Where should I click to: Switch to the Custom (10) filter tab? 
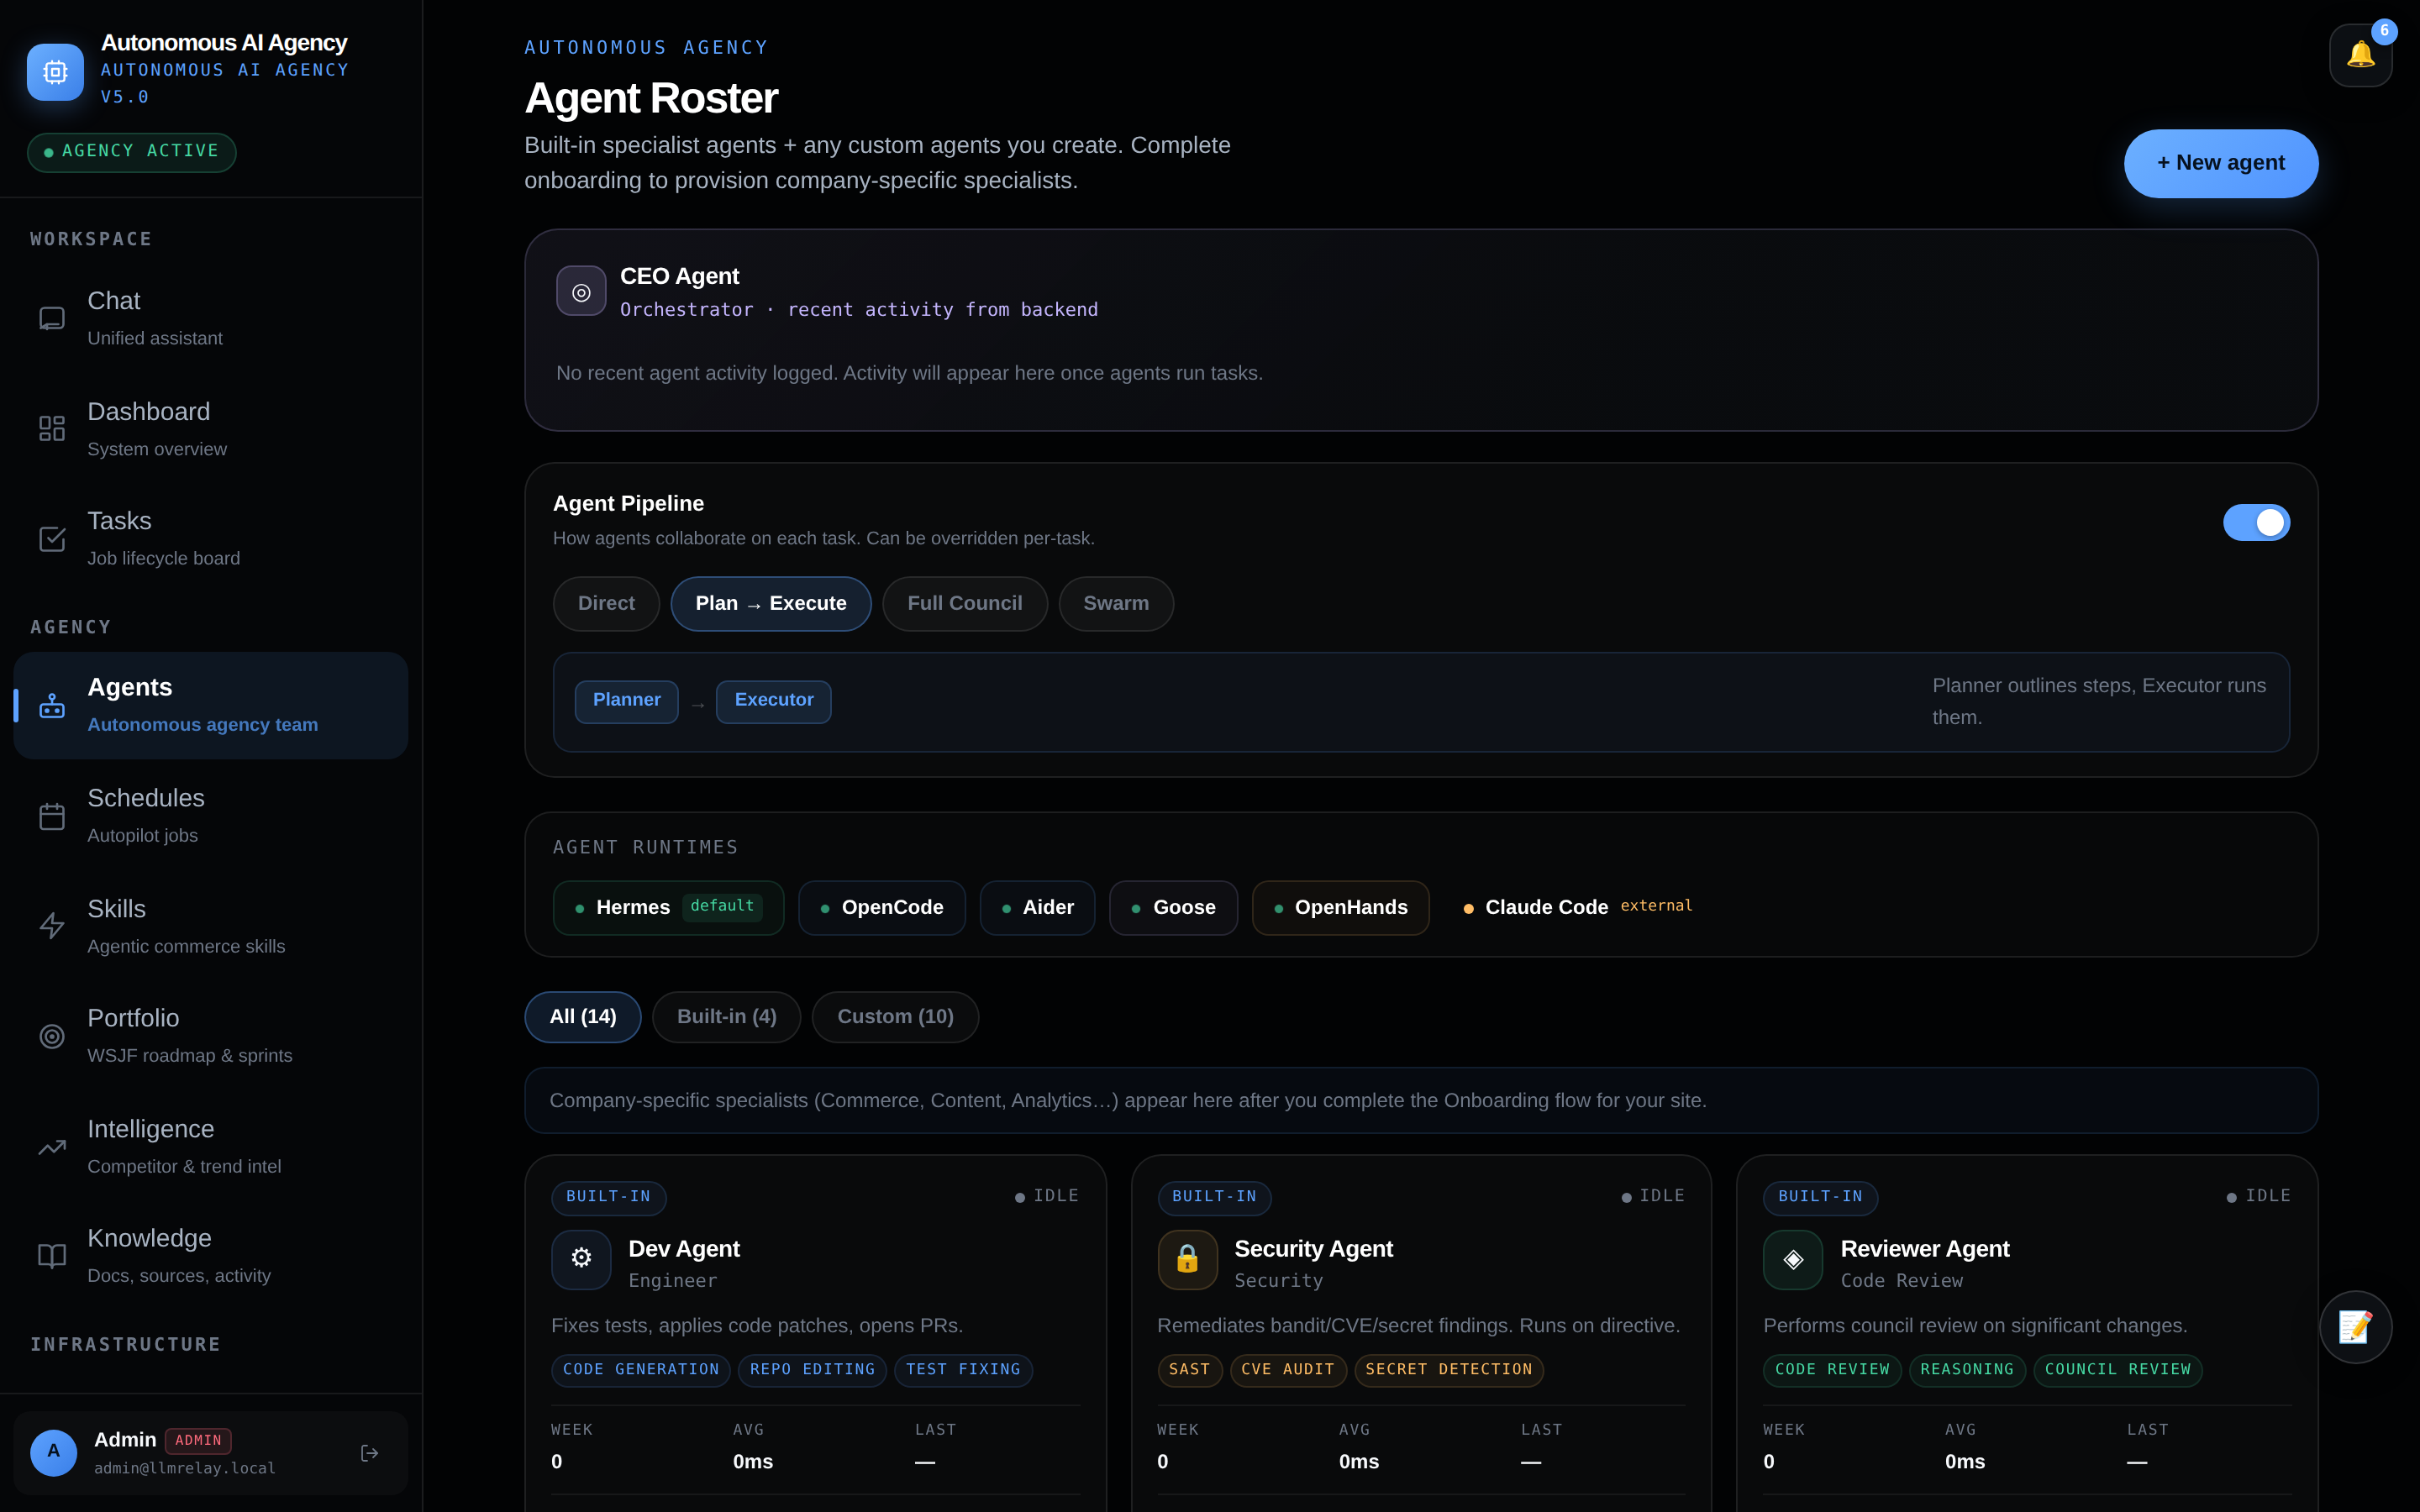[x=895, y=1017]
